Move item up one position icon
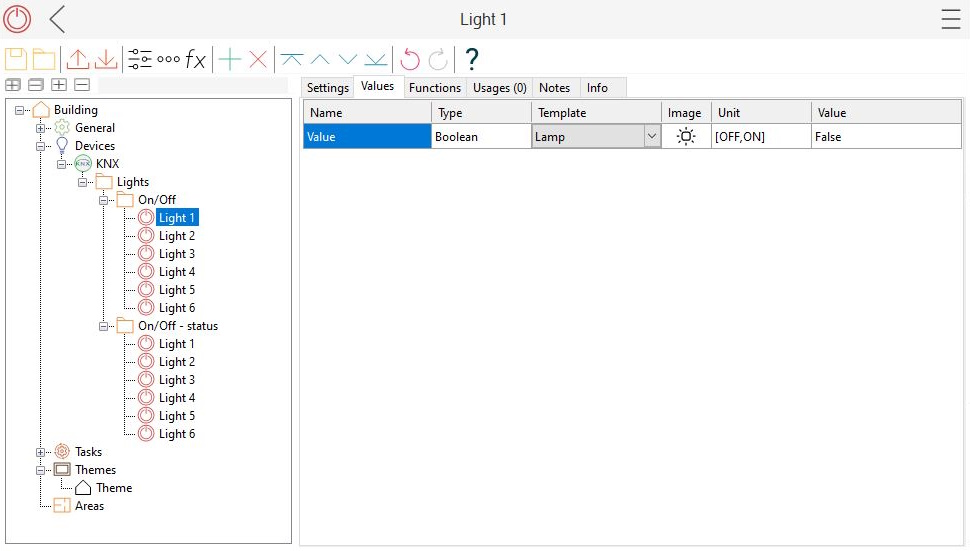The image size is (970, 551). 320,59
